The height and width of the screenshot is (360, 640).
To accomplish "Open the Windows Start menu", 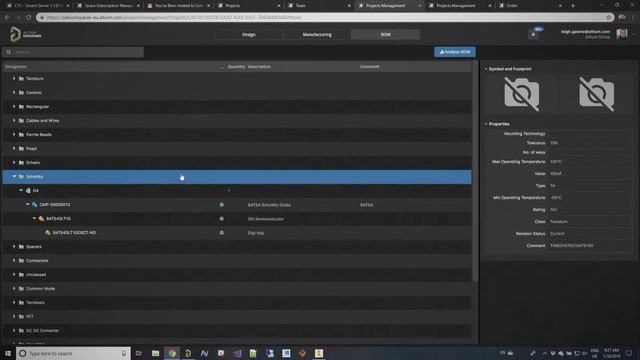I will 8,353.
